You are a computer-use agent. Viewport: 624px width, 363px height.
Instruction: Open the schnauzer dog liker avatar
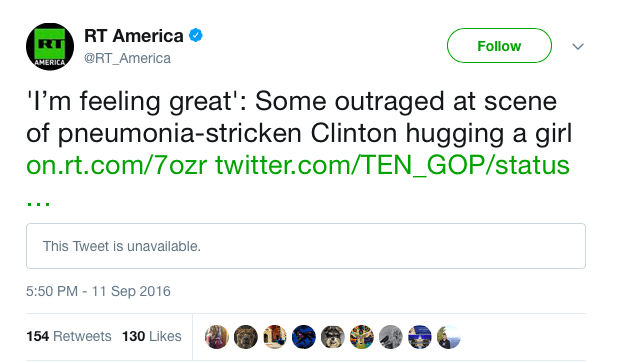pos(333,337)
